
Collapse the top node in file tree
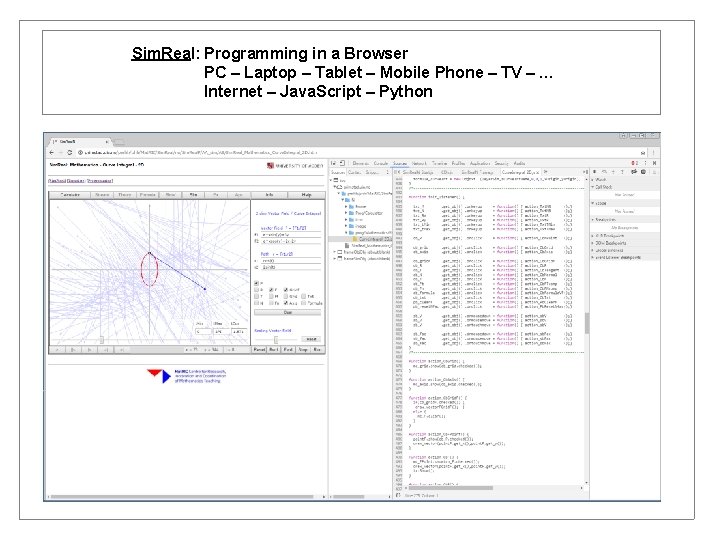(332, 180)
